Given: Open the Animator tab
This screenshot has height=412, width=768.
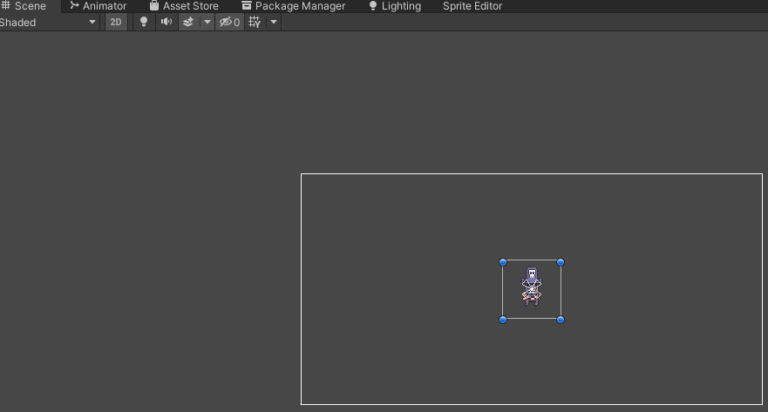Looking at the screenshot, I should (98, 6).
